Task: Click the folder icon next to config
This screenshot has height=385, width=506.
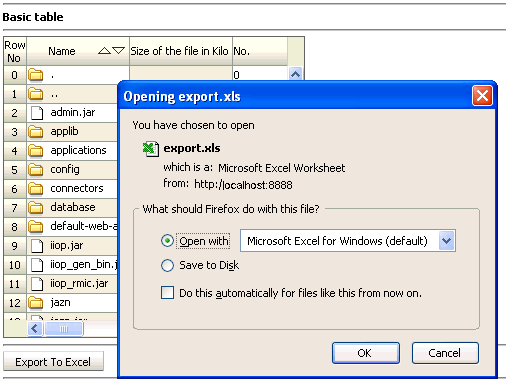Action: pyautogui.click(x=36, y=170)
